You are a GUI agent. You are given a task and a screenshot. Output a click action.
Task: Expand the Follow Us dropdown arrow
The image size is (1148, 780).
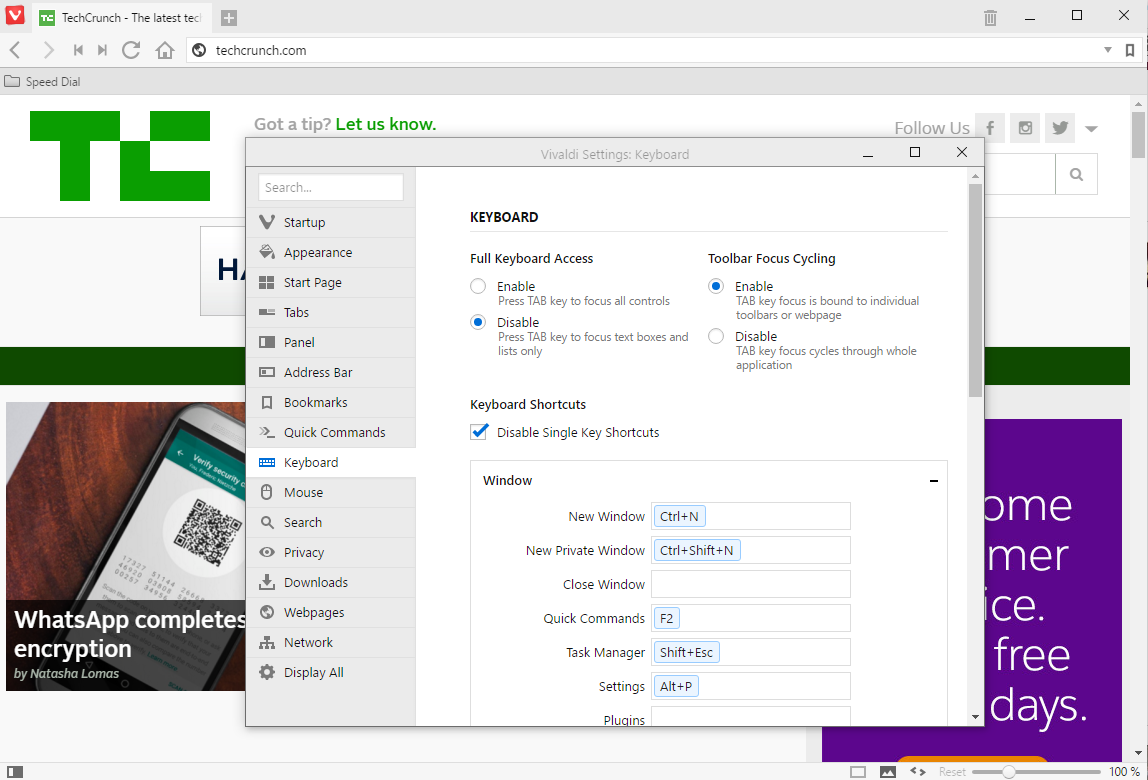[x=1091, y=129]
